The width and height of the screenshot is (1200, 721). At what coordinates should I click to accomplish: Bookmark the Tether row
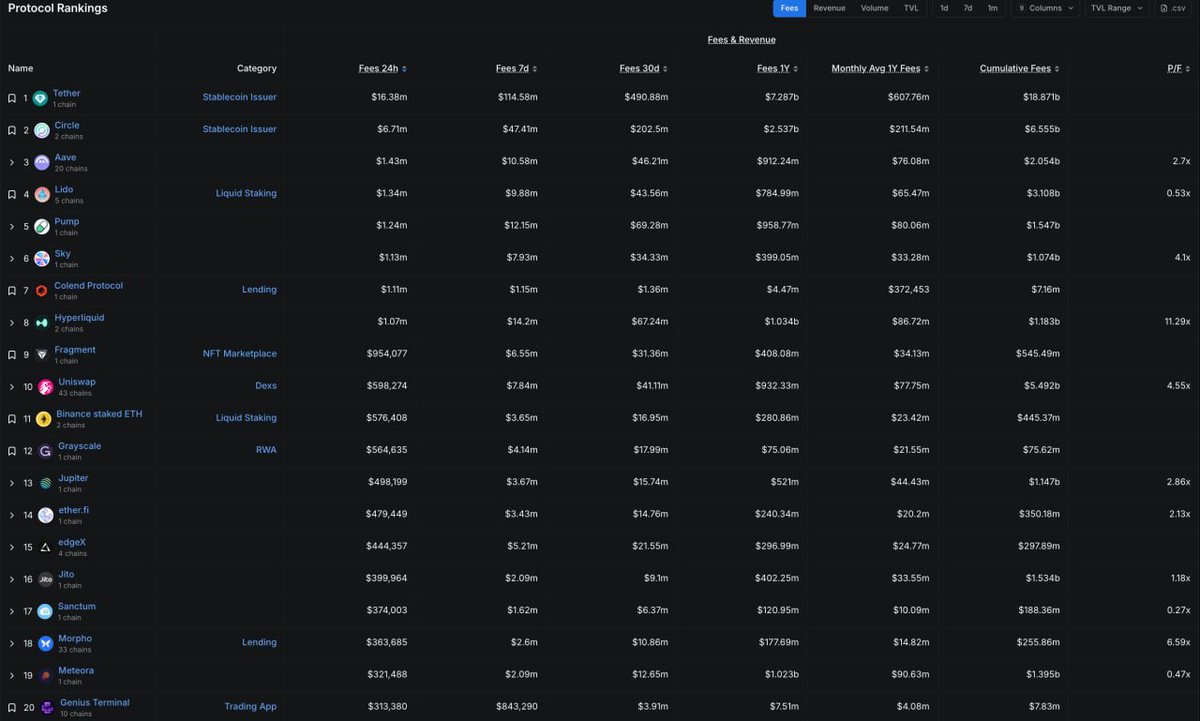click(x=12, y=98)
